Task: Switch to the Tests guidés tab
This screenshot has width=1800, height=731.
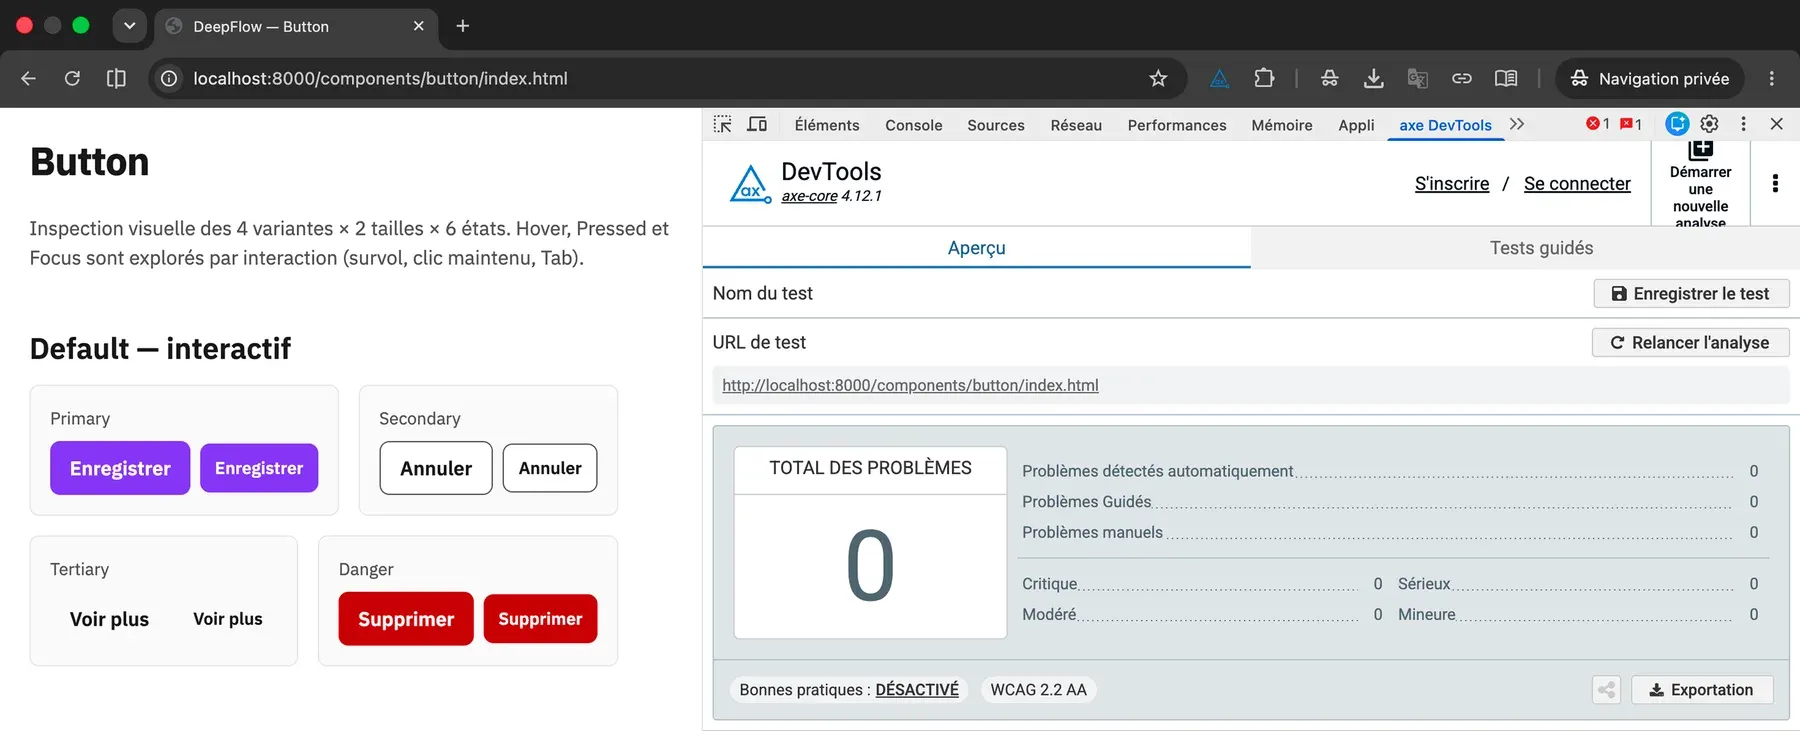Action: pyautogui.click(x=1541, y=248)
